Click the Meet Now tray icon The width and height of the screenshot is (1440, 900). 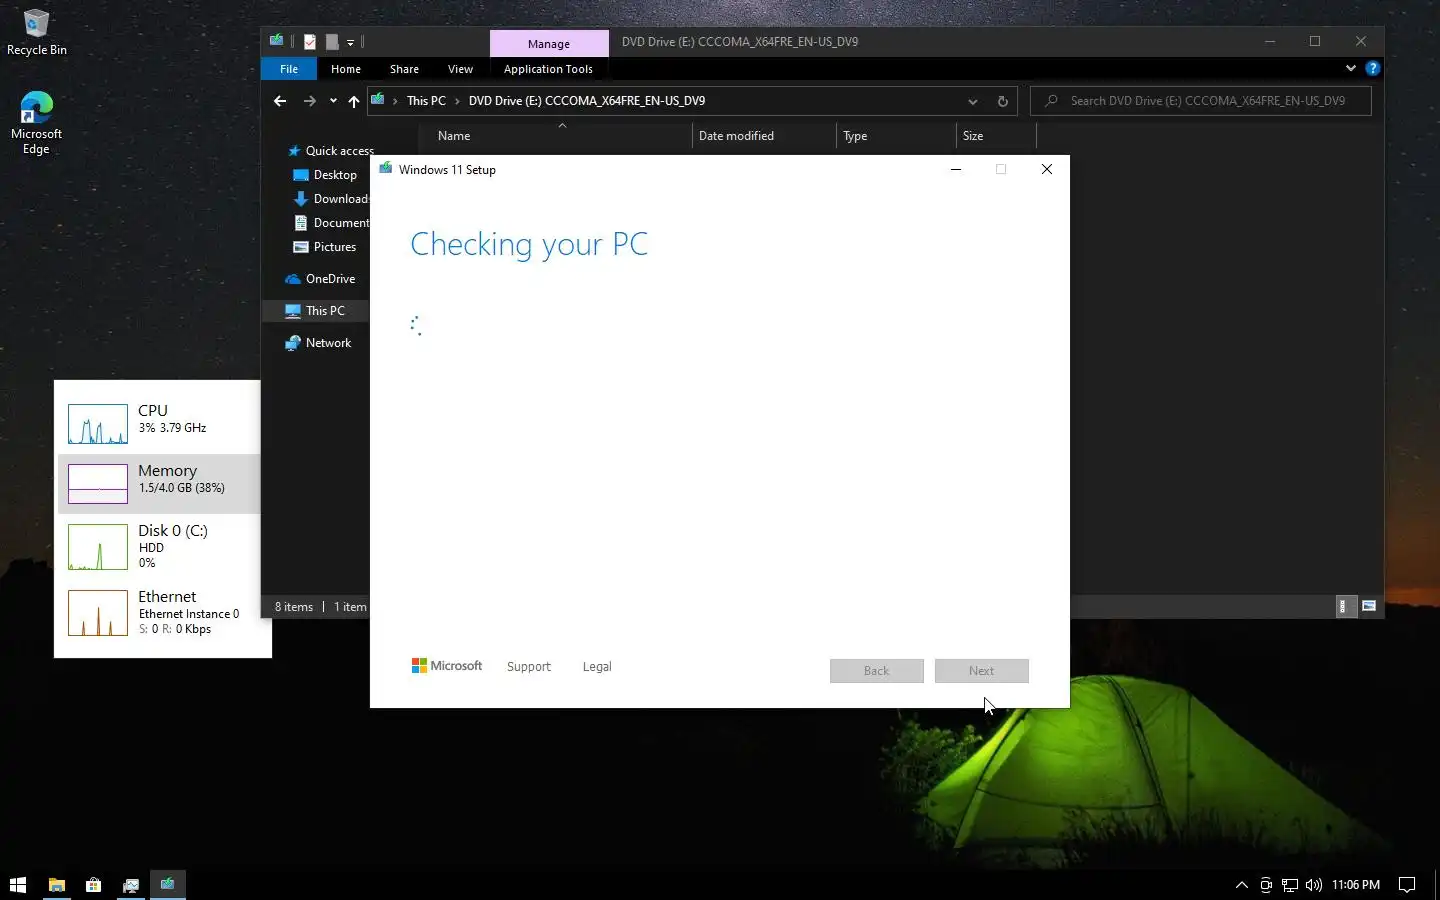point(1266,884)
